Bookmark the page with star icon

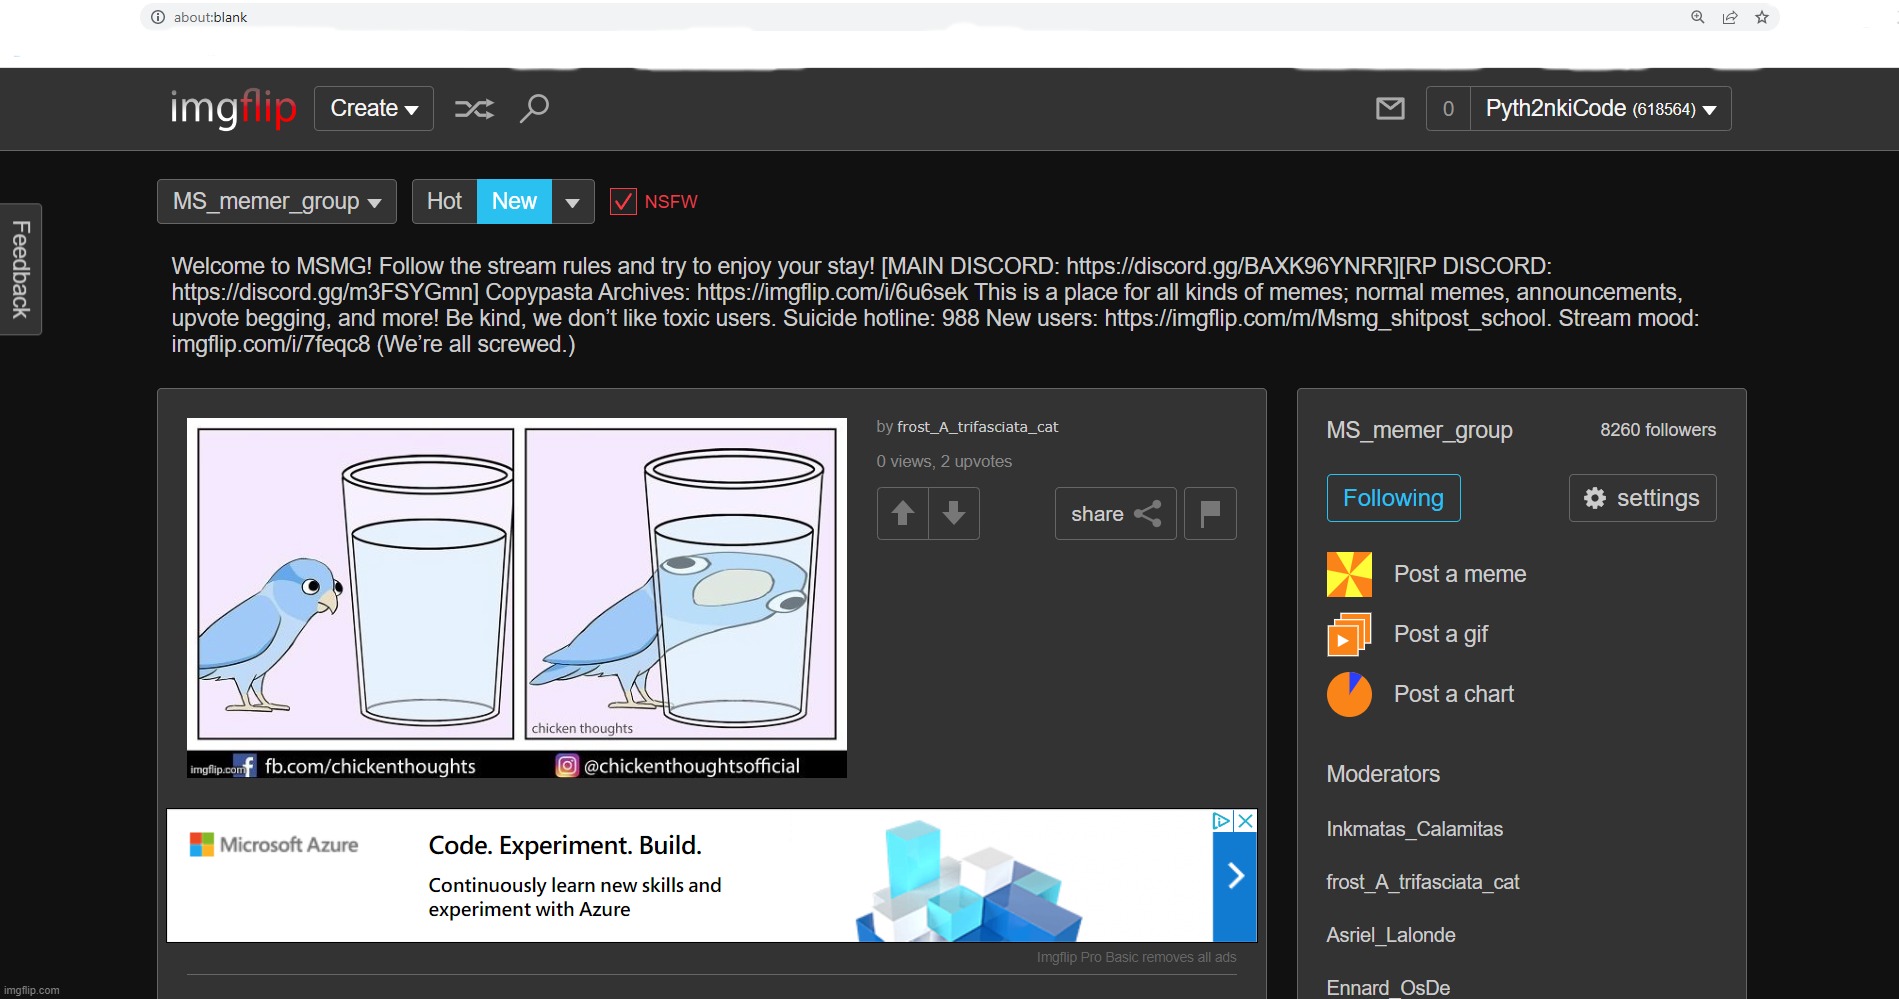click(1762, 17)
